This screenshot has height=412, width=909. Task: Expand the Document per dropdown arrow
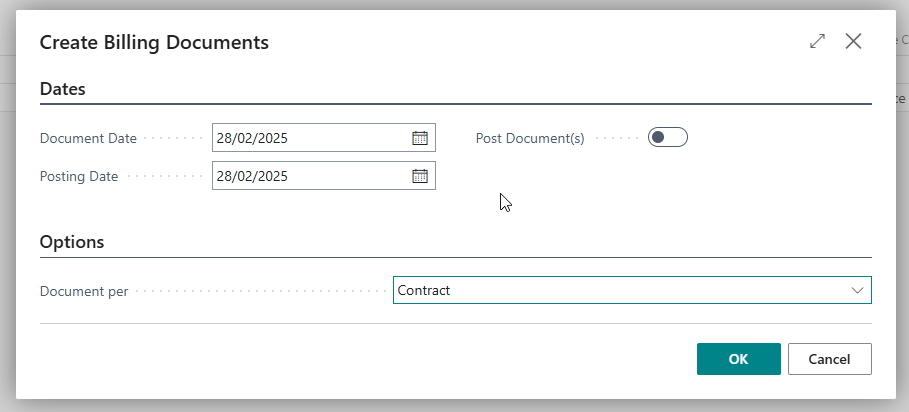click(x=857, y=290)
